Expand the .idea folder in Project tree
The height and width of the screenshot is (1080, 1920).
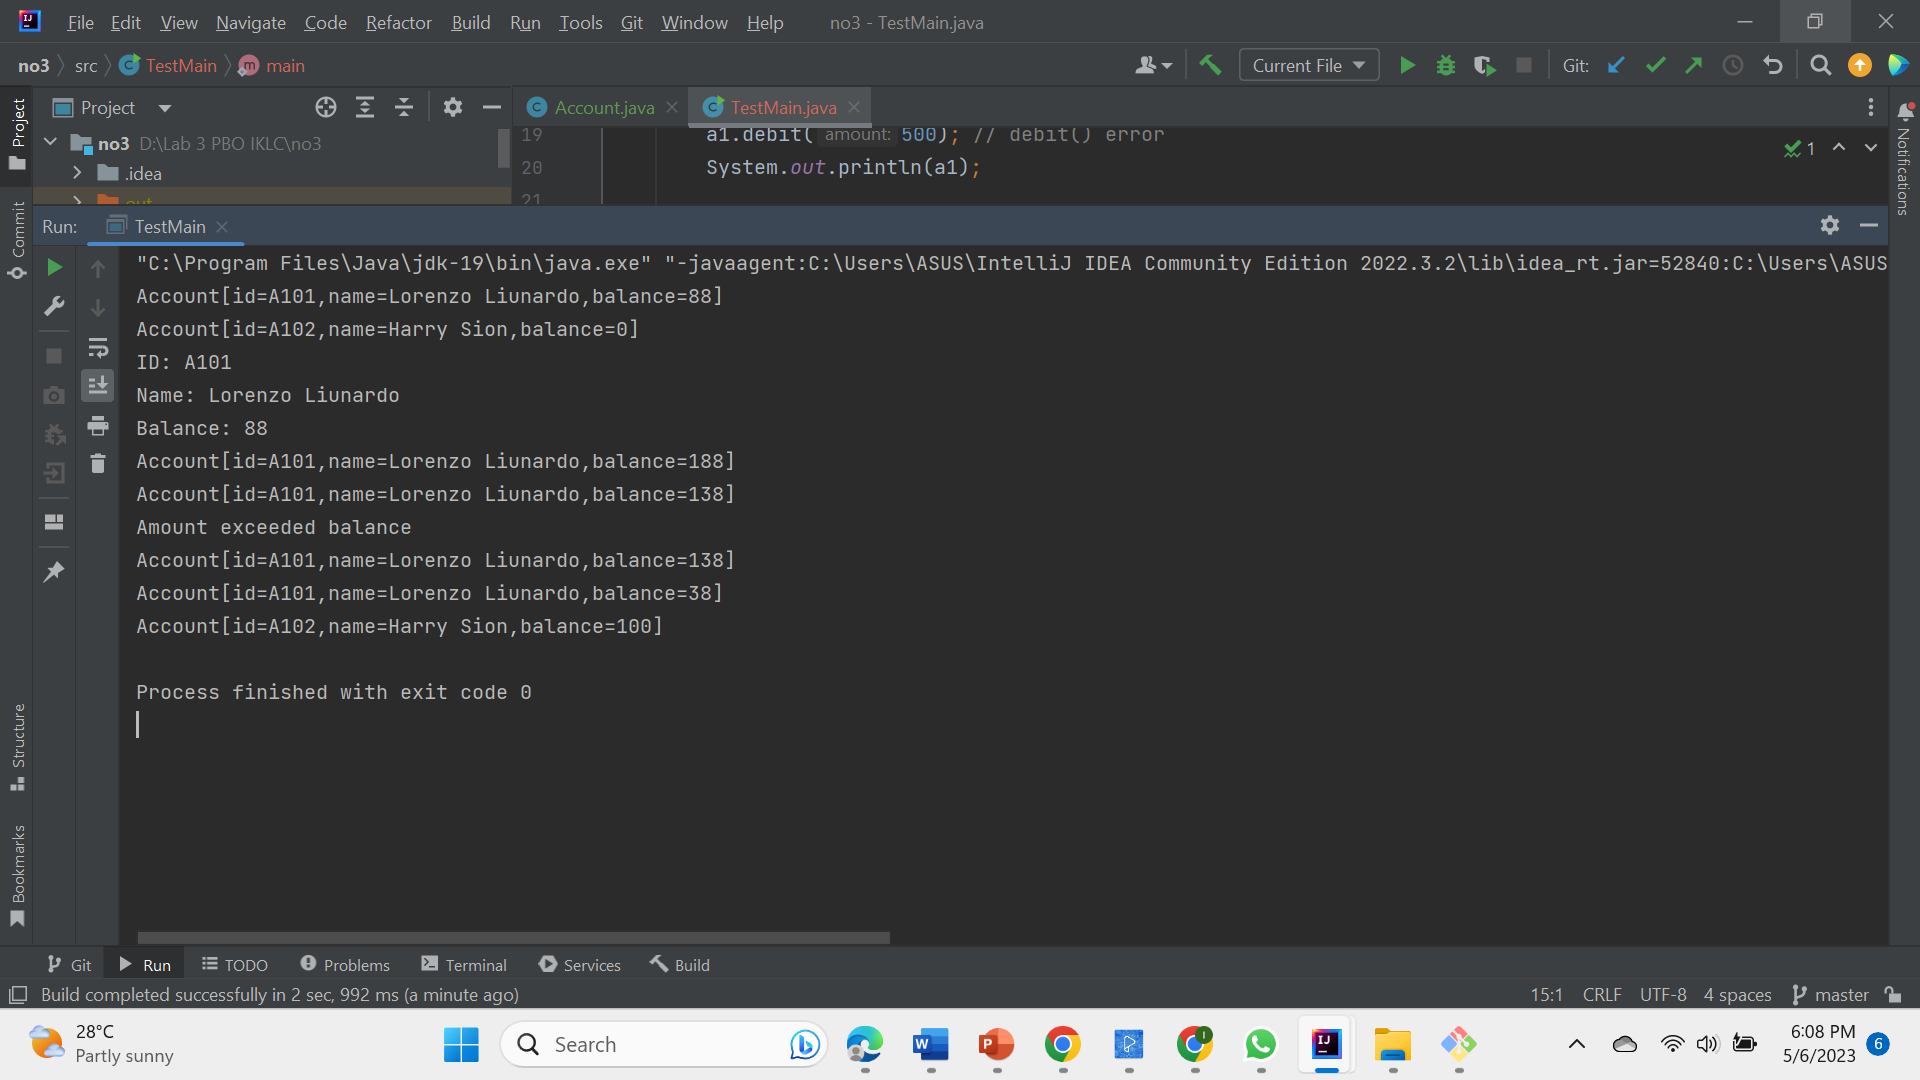coord(77,172)
